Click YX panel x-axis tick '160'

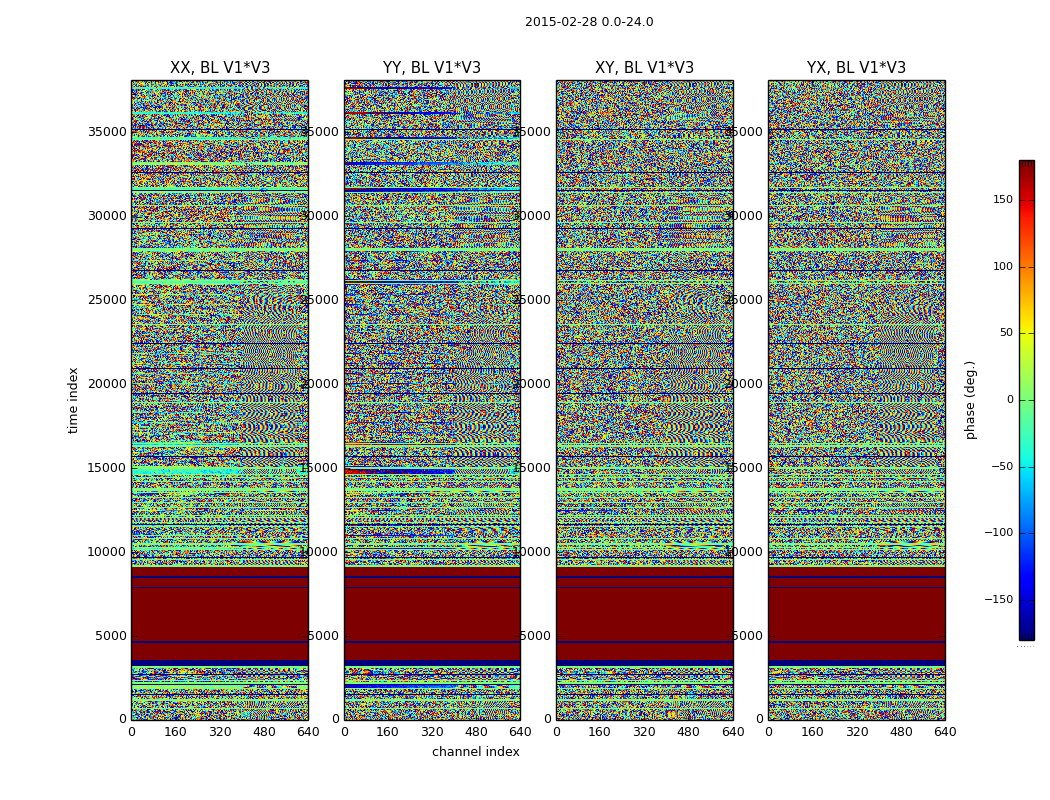click(812, 732)
